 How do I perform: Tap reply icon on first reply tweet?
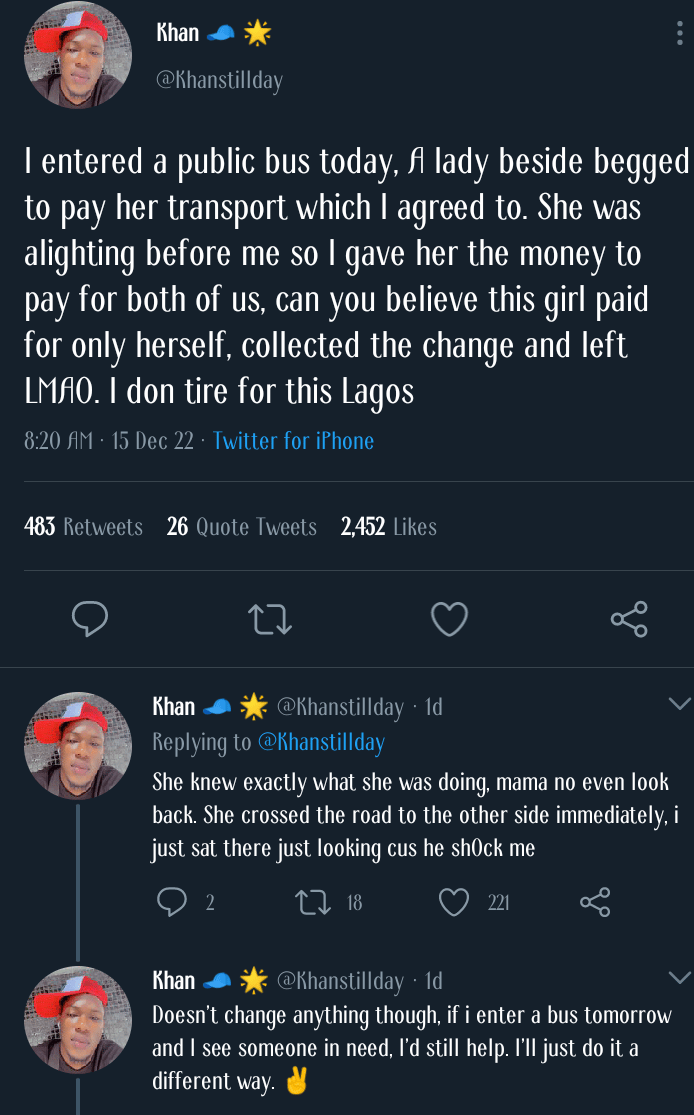tap(172, 903)
